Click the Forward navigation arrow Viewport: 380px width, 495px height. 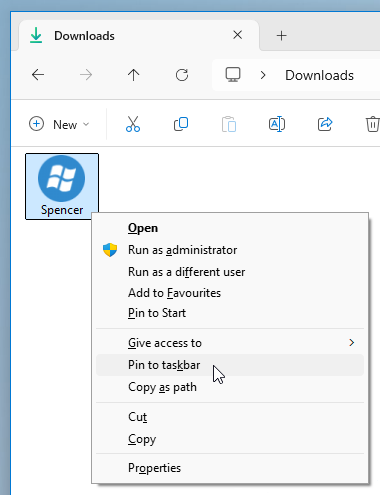coord(86,75)
